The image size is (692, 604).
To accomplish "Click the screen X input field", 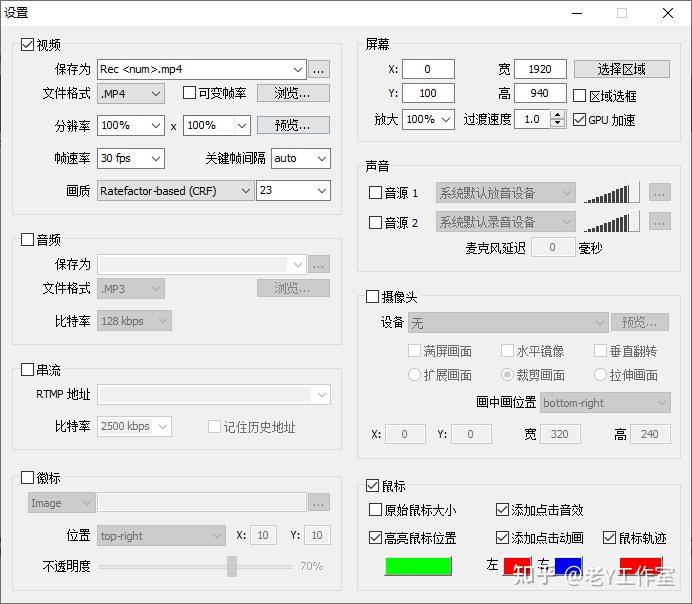I will coord(428,69).
